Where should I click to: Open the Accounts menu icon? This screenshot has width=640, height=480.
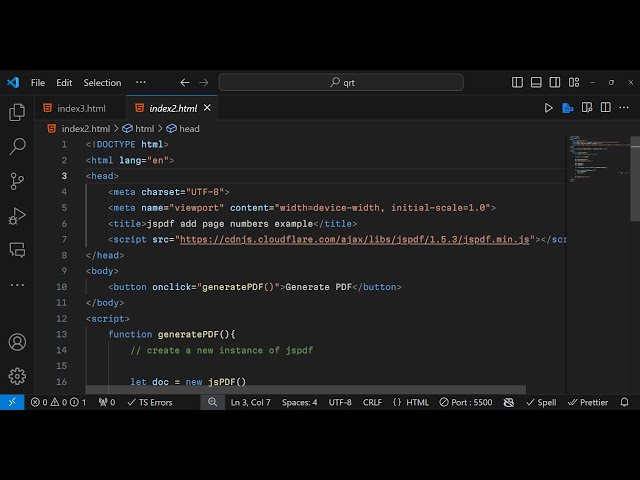pos(17,342)
